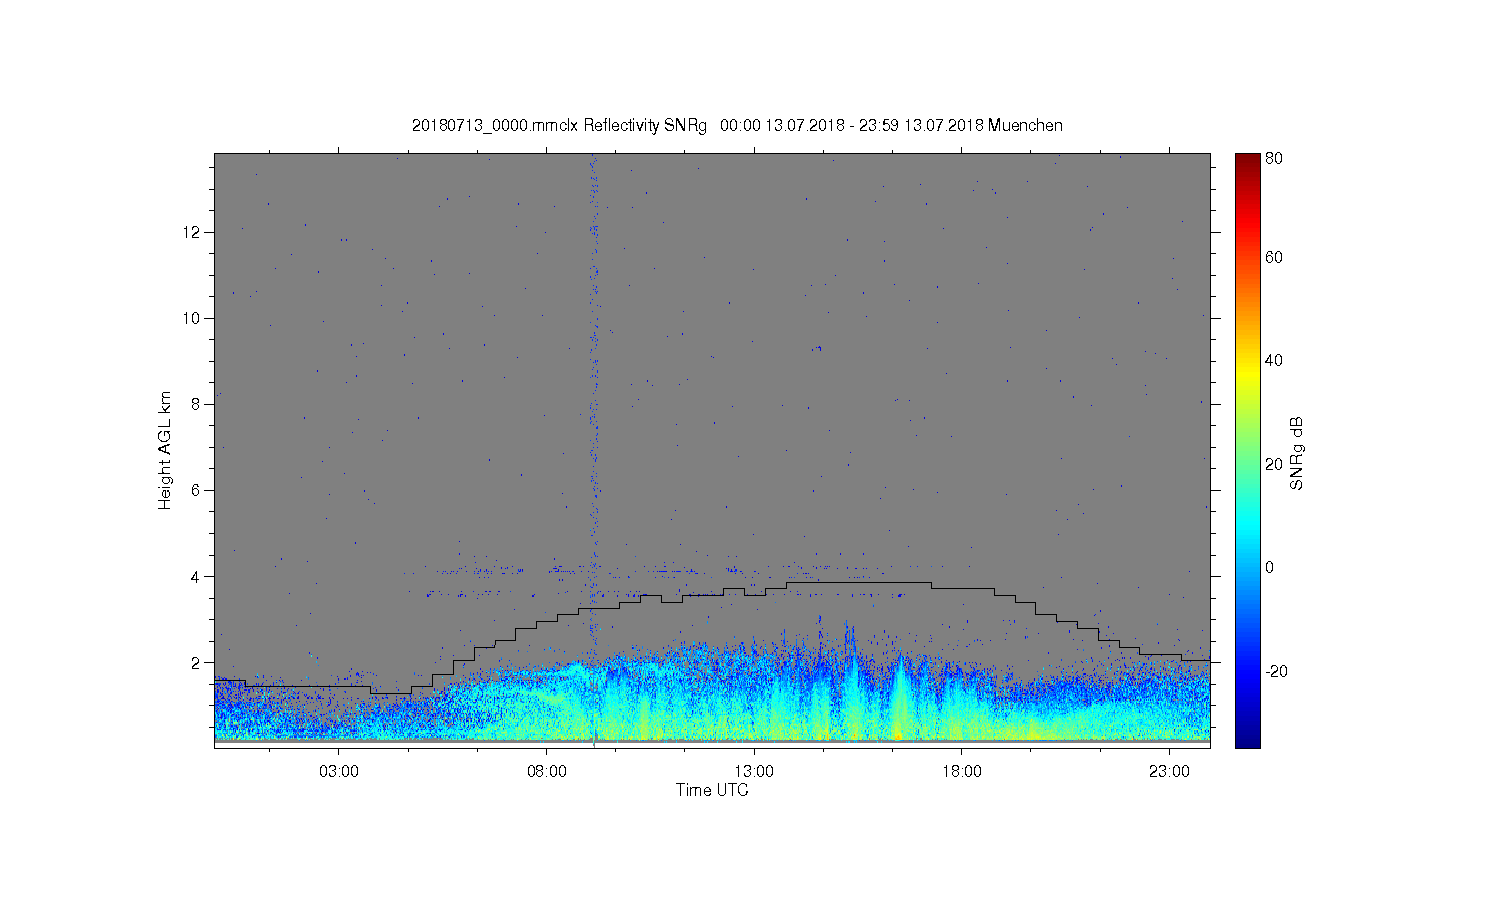Click height axis tick label 6

tap(197, 490)
